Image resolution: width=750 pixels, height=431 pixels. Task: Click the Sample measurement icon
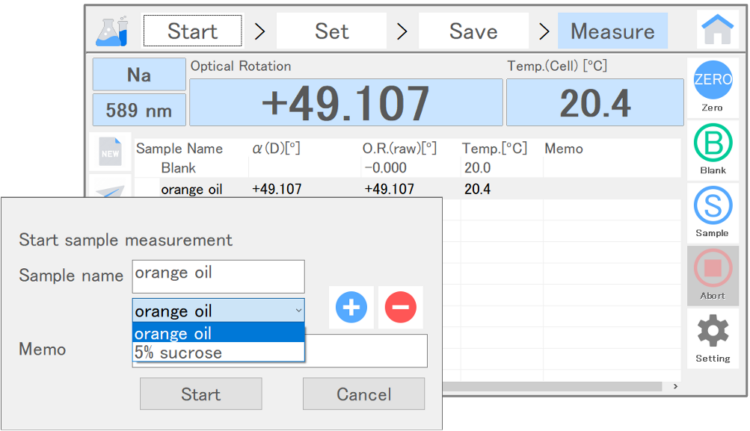(713, 212)
